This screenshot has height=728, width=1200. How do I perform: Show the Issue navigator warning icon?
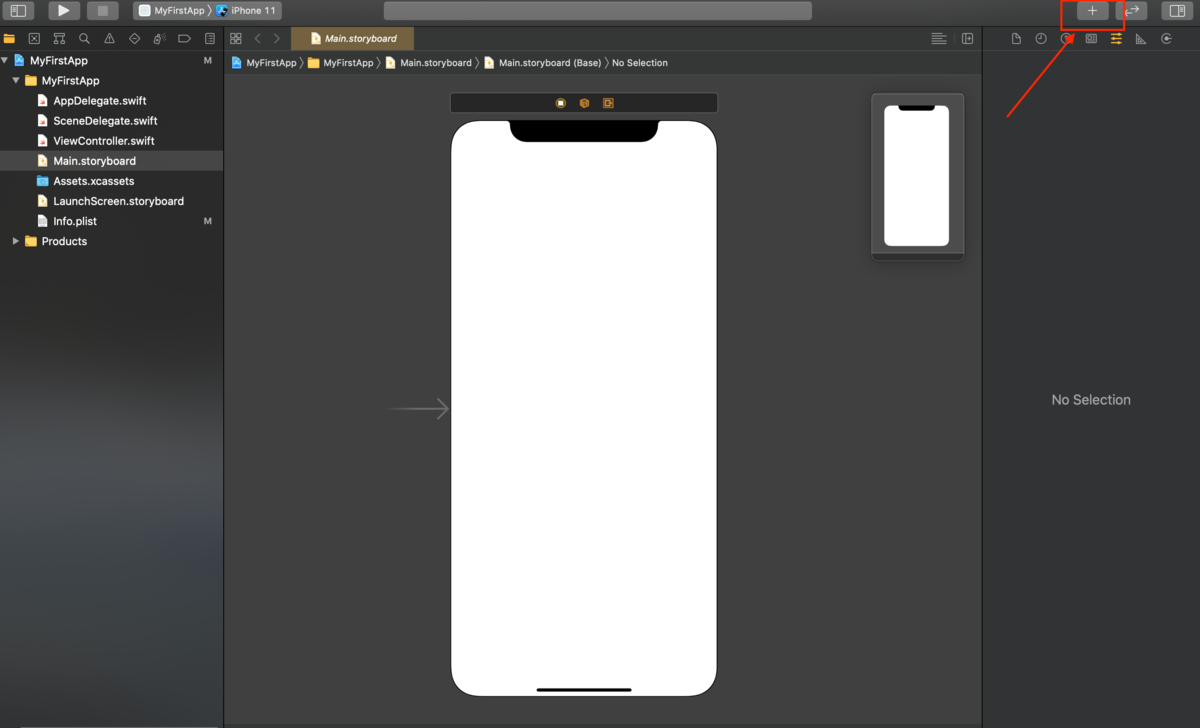[109, 39]
